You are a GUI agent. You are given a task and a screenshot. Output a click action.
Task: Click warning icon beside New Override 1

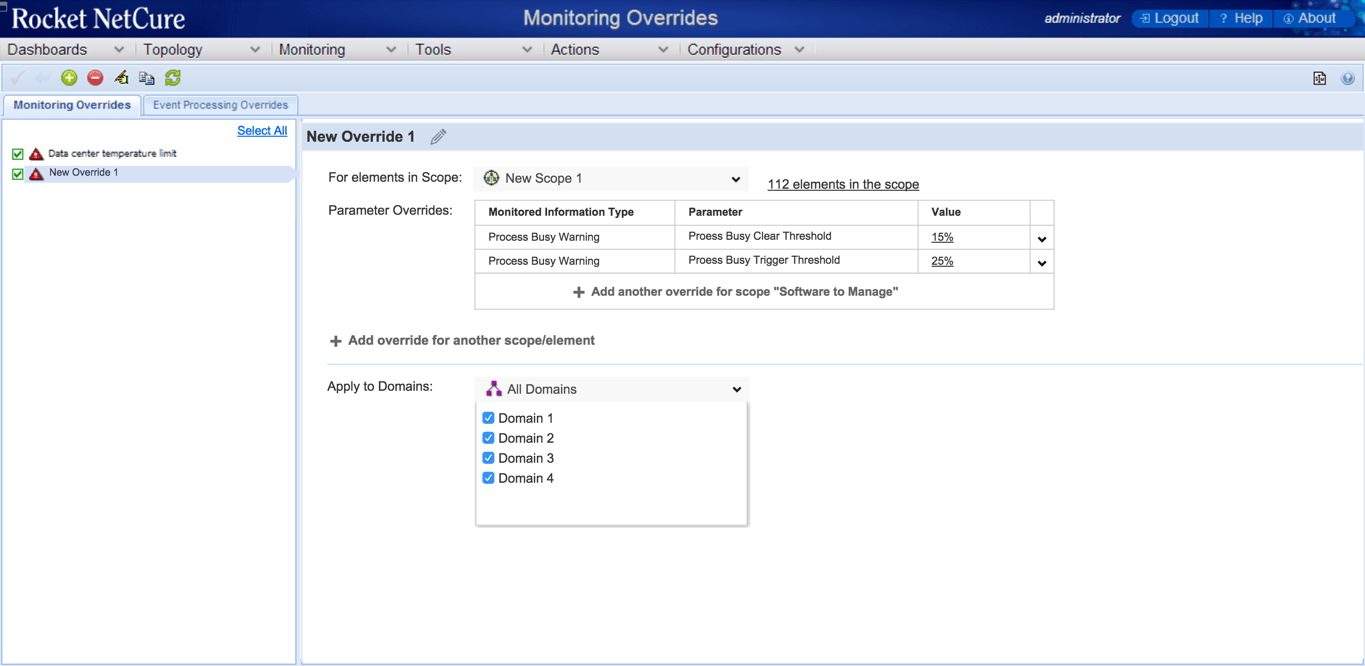[x=36, y=173]
